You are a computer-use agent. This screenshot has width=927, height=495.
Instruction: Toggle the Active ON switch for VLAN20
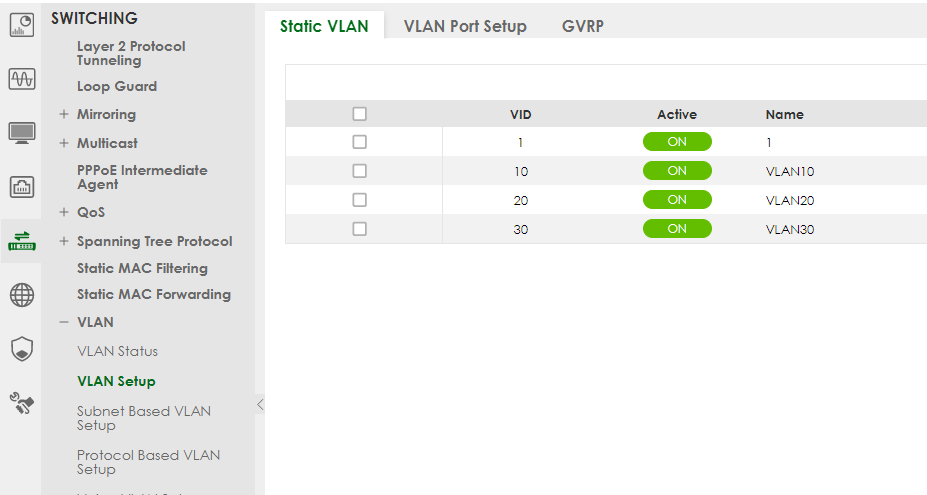click(677, 200)
